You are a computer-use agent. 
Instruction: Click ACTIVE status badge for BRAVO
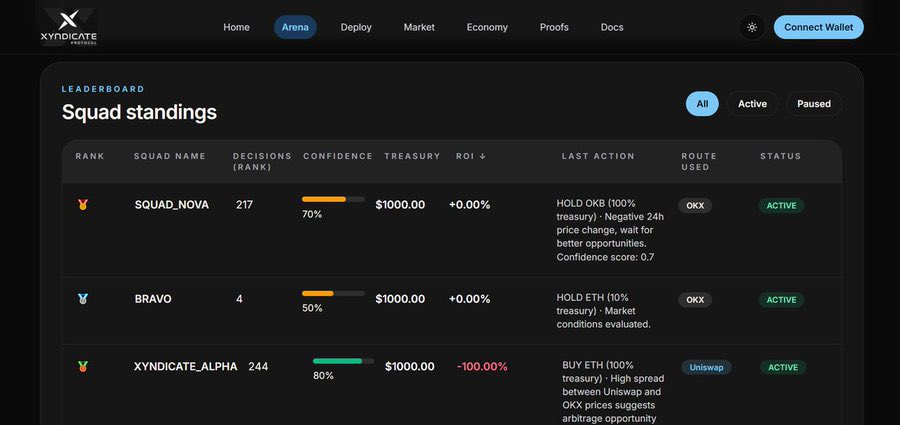point(782,300)
